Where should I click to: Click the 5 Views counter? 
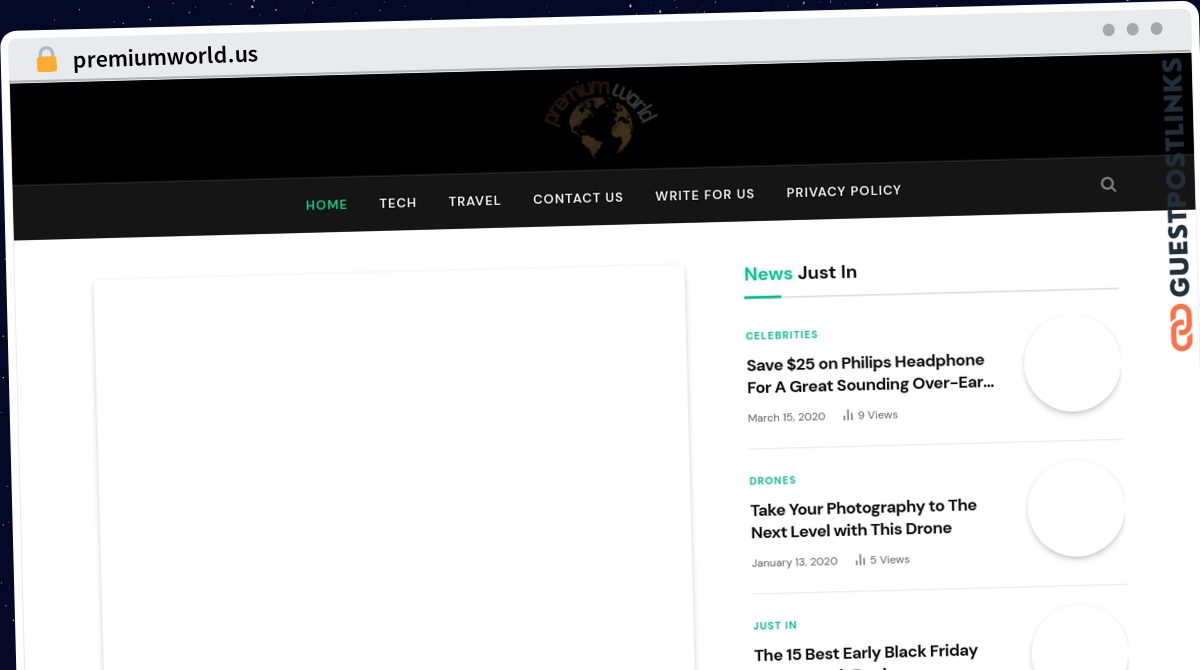coord(883,560)
